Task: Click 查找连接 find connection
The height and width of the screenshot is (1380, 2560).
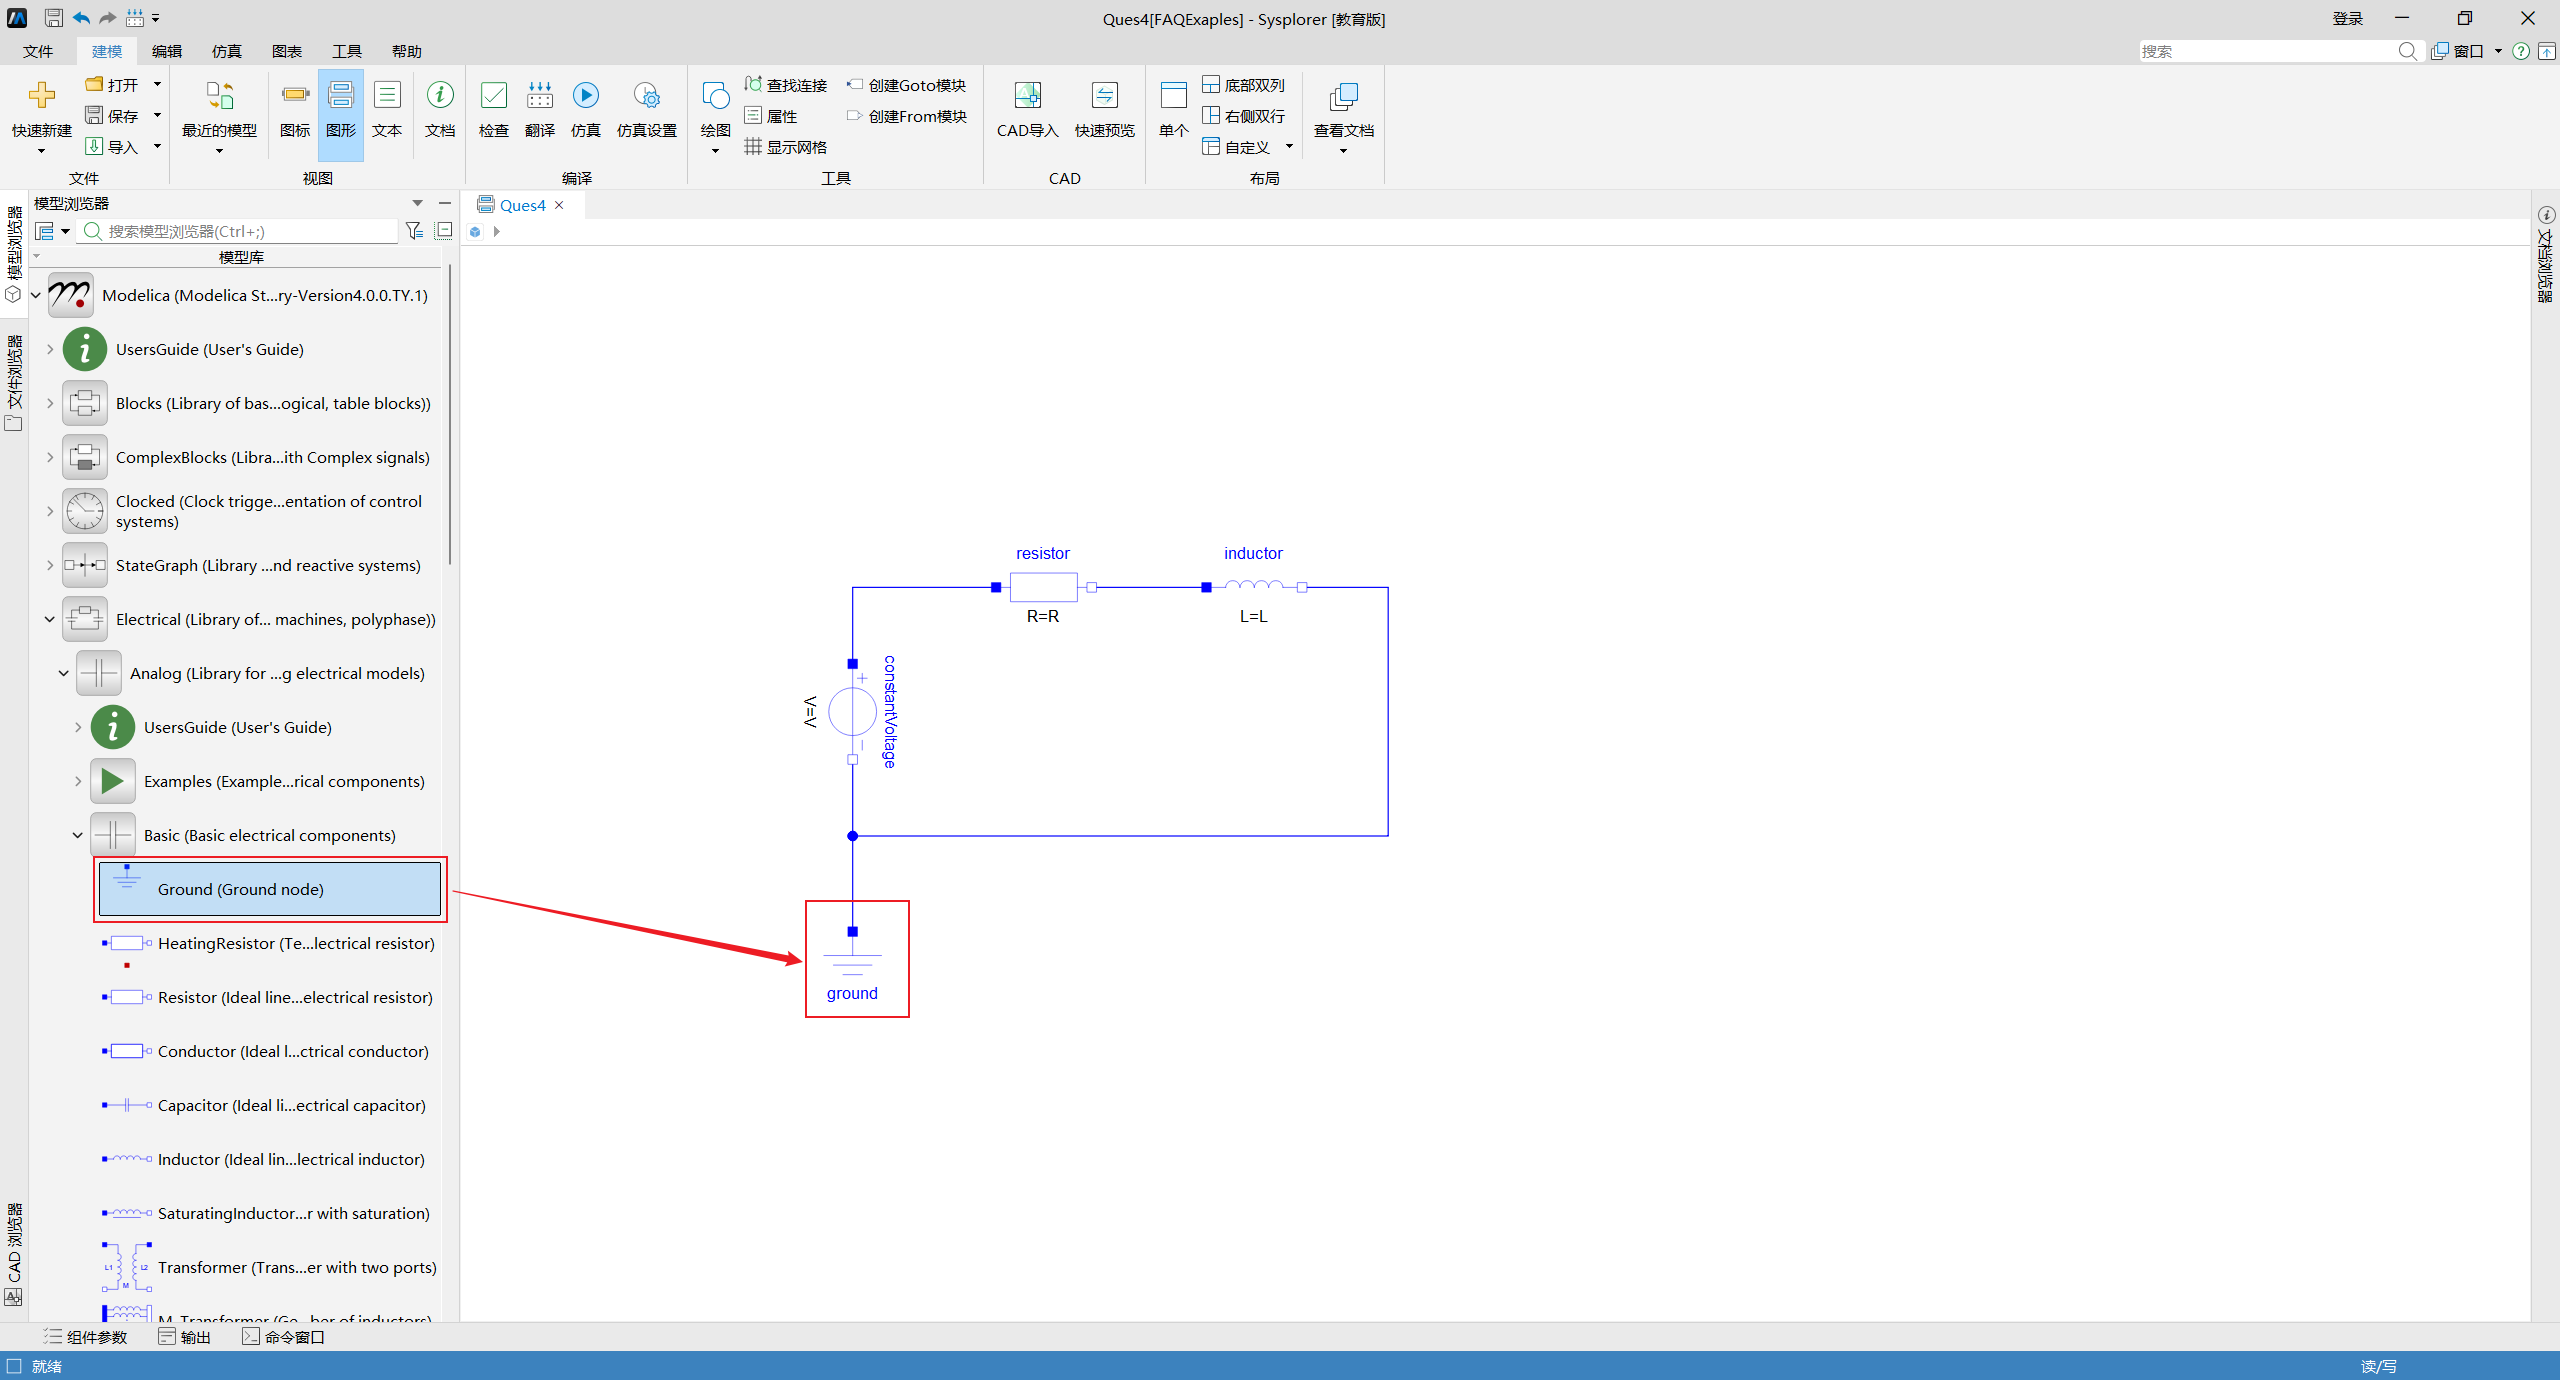Action: click(x=786, y=86)
